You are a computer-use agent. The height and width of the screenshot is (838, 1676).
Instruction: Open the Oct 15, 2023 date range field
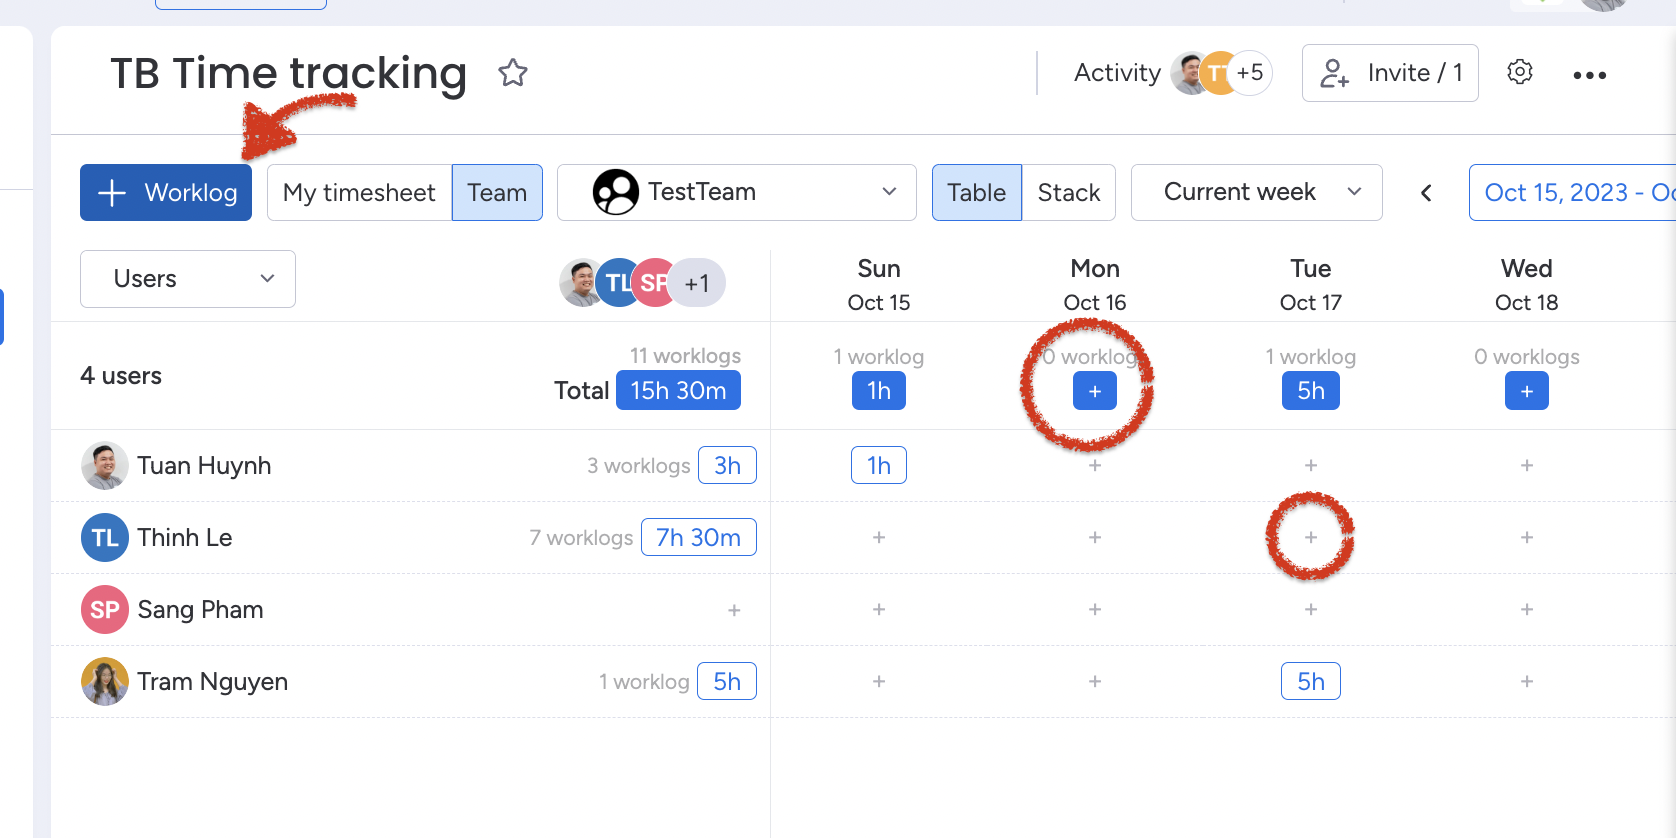pos(1571,193)
